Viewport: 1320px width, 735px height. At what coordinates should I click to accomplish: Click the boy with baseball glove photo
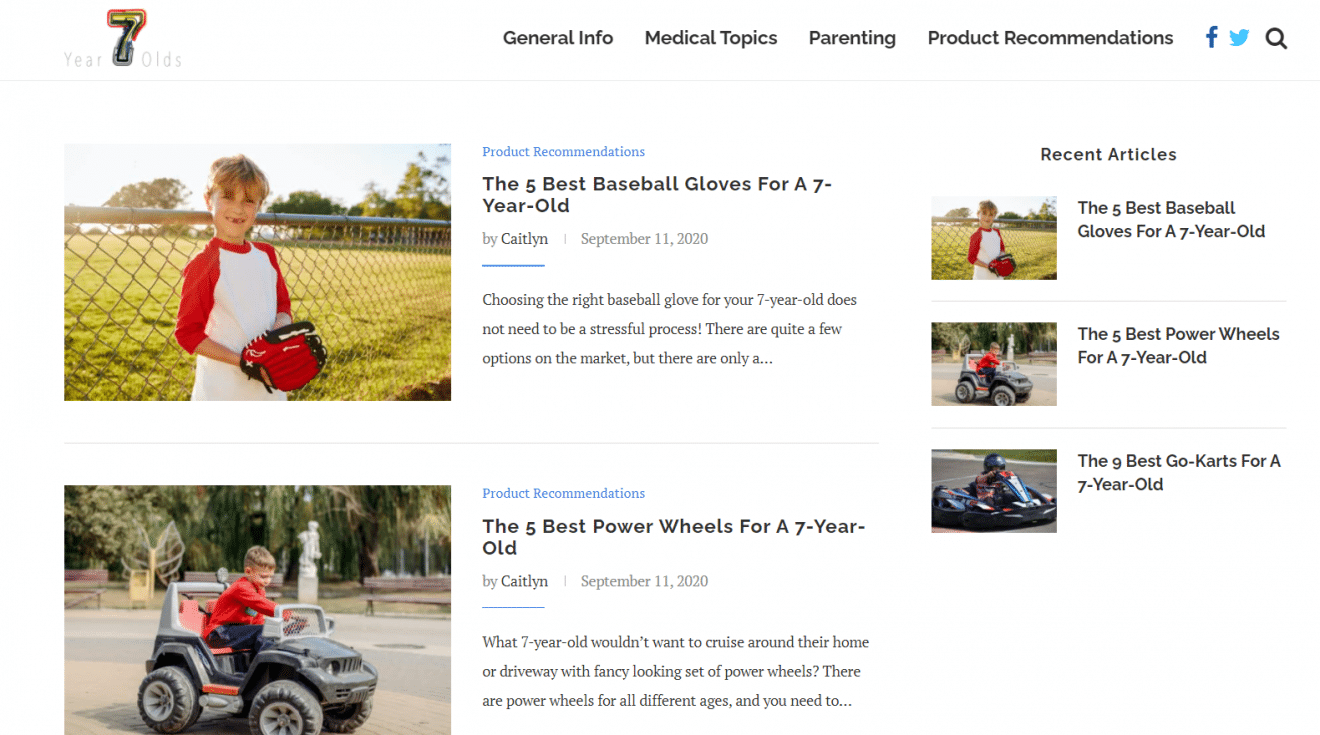point(257,271)
